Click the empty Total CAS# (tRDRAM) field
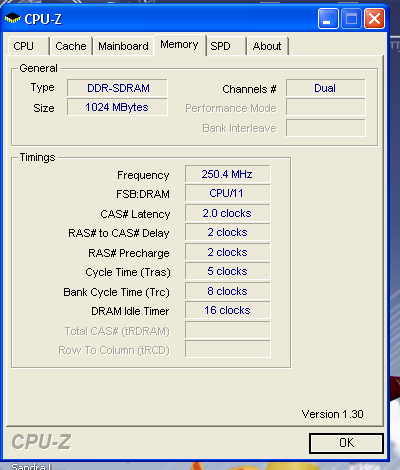Image resolution: width=400 pixels, height=470 pixels. pos(228,330)
